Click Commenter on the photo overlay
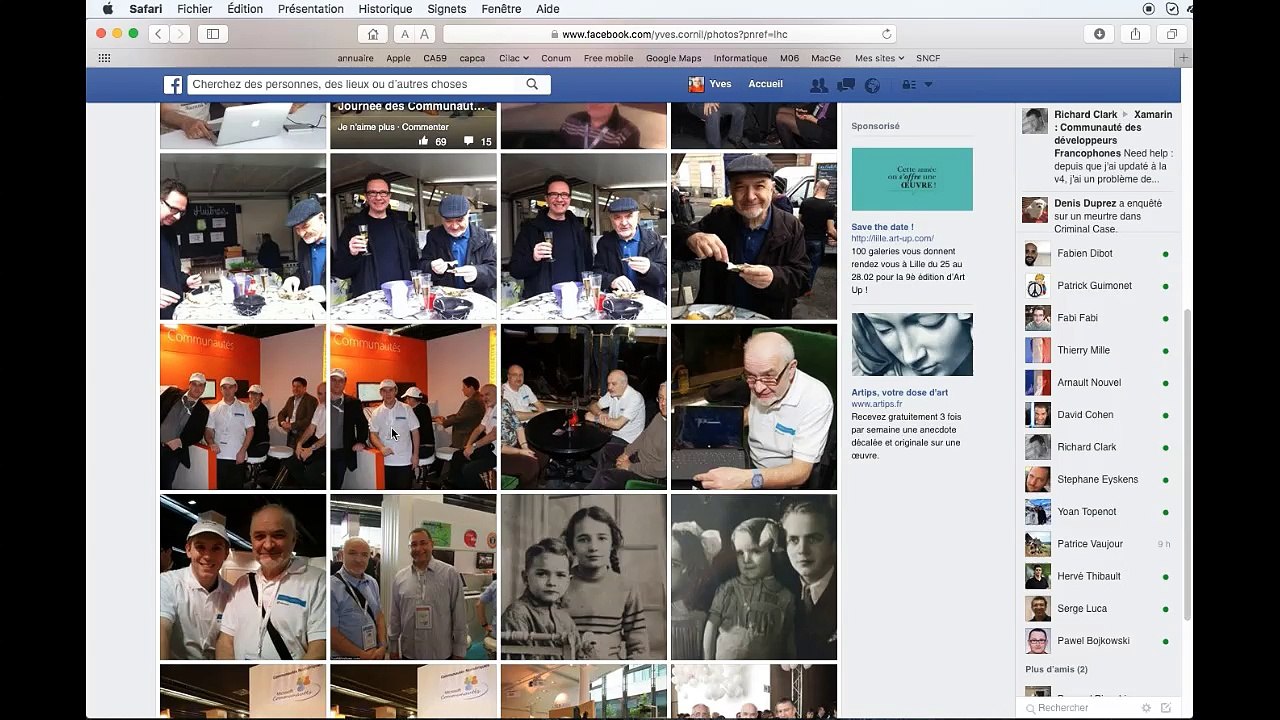The image size is (1280, 720). (425, 127)
